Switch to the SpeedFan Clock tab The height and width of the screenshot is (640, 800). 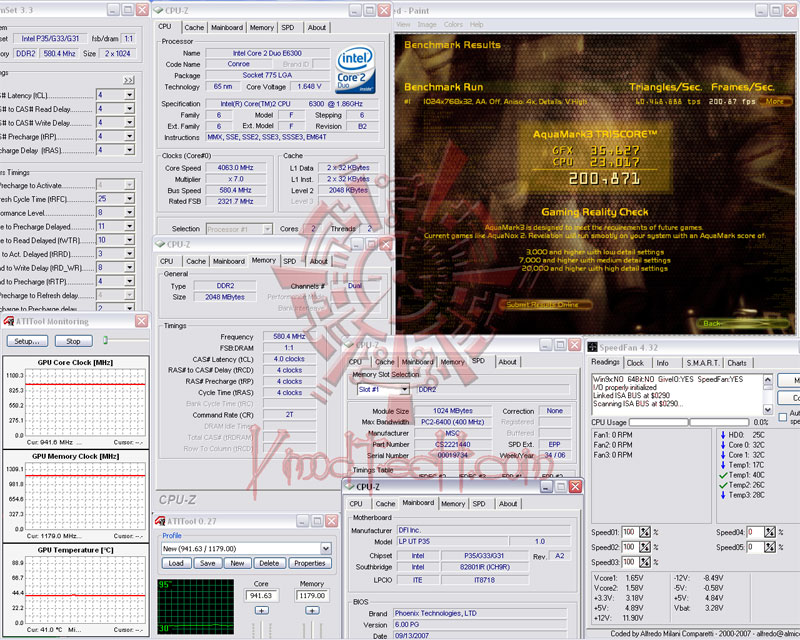coord(635,363)
